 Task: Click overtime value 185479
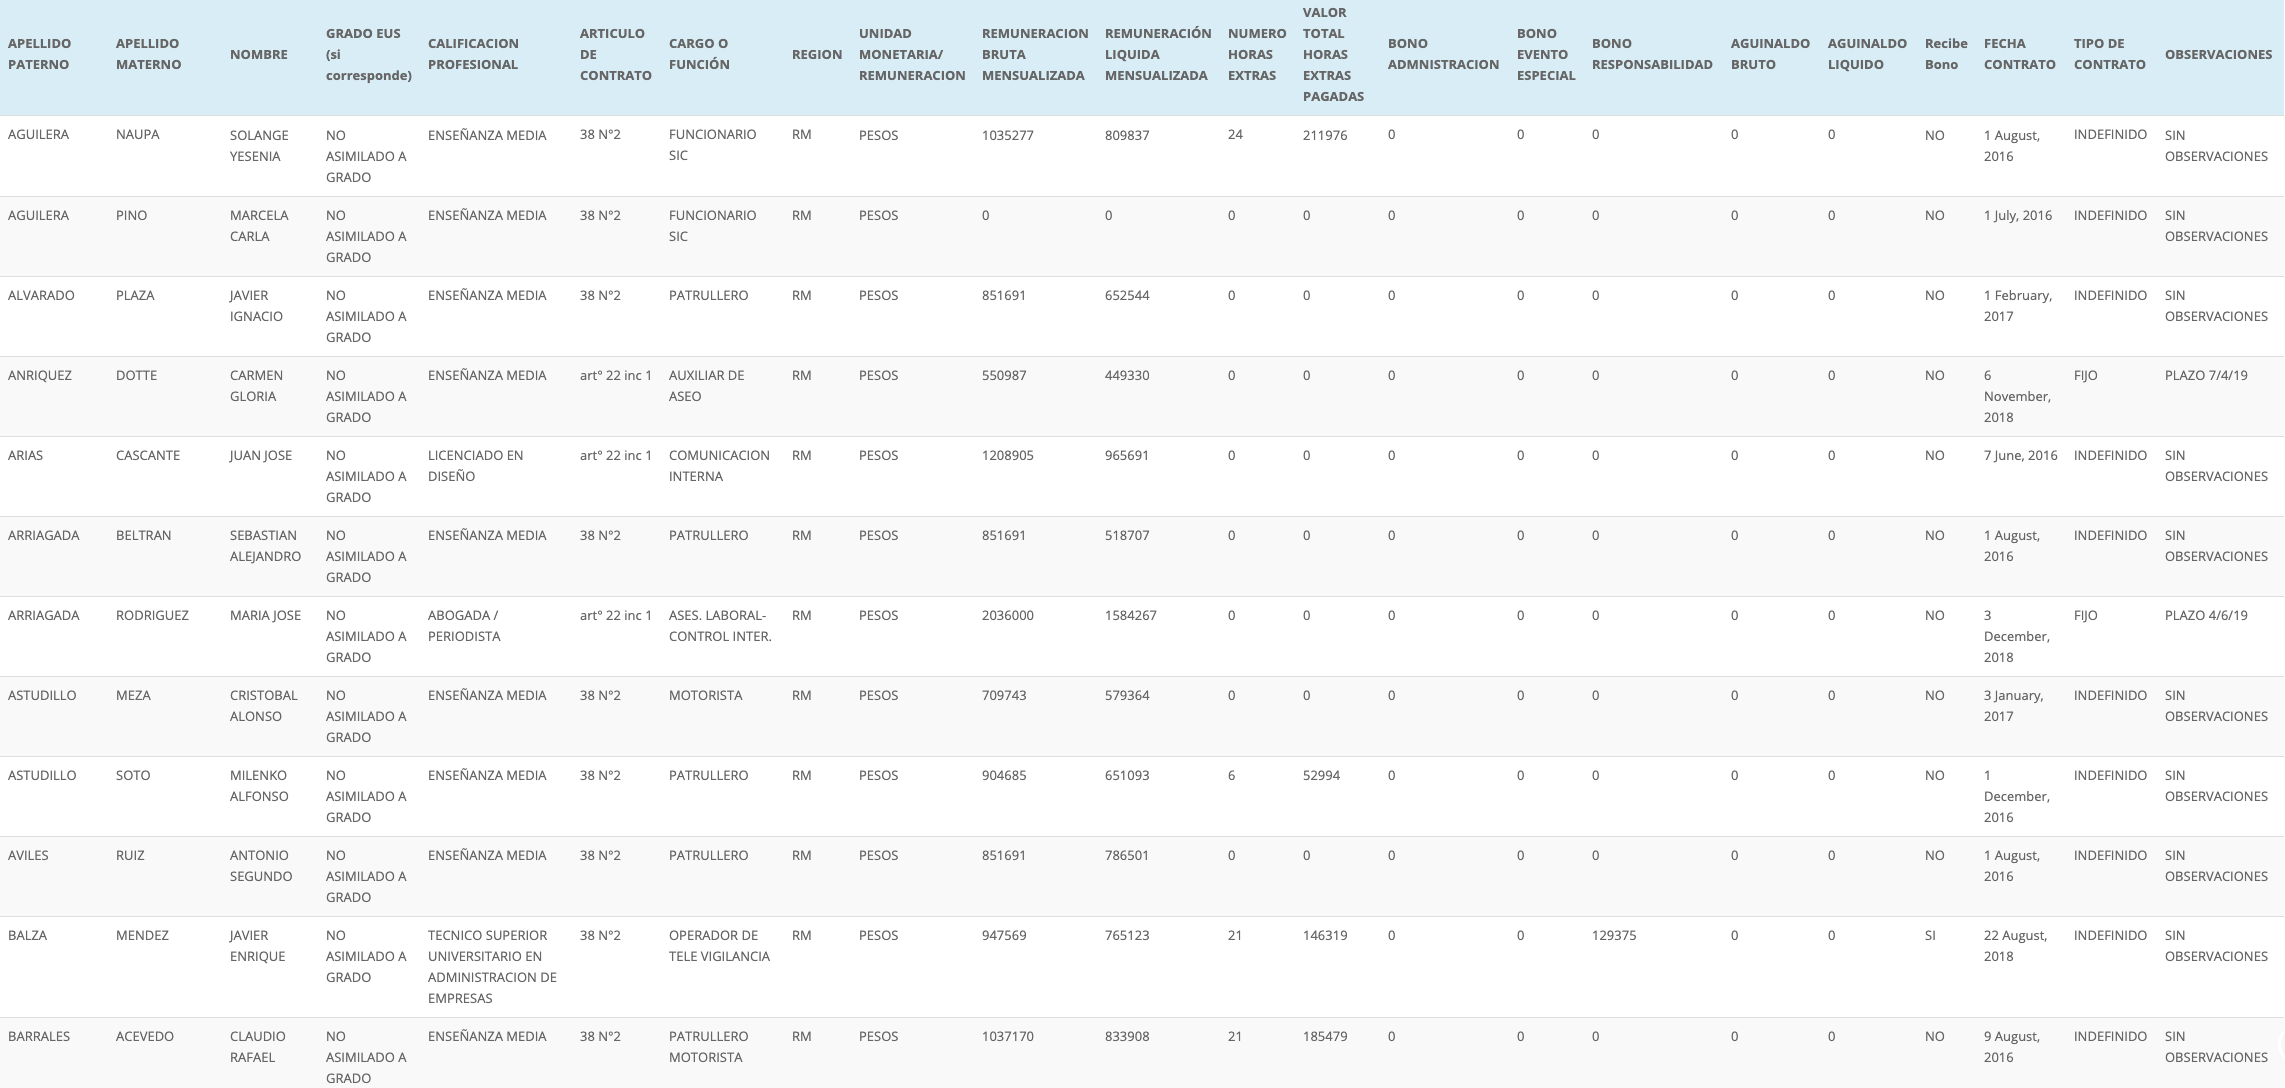tap(1325, 1036)
